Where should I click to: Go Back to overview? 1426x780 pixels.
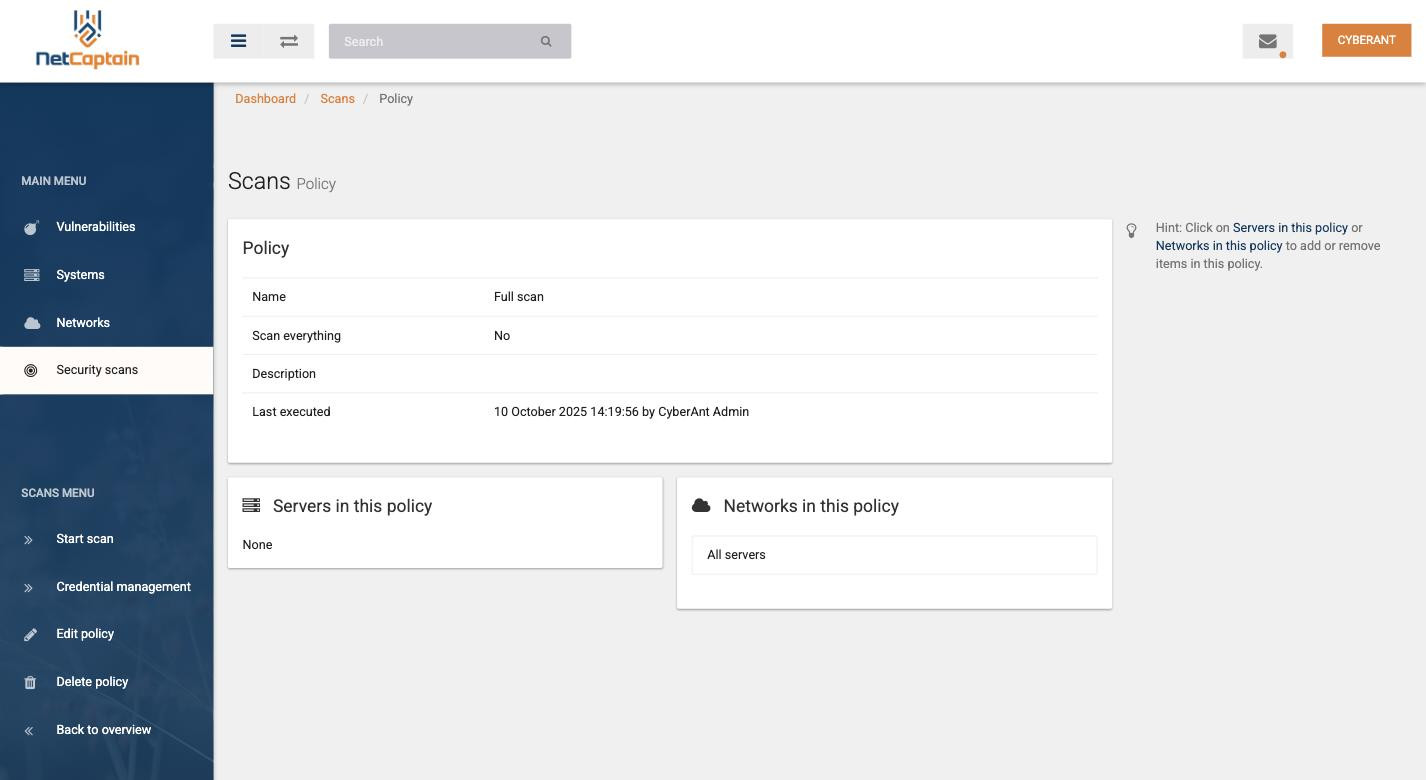click(x=104, y=730)
